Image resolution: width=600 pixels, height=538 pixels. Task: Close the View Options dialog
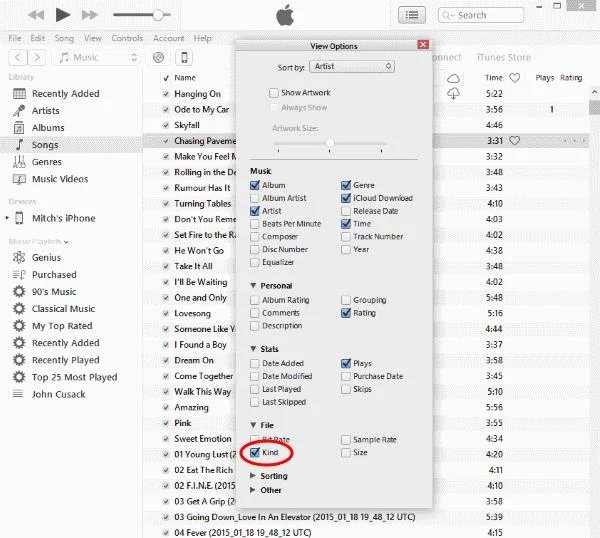tap(423, 45)
